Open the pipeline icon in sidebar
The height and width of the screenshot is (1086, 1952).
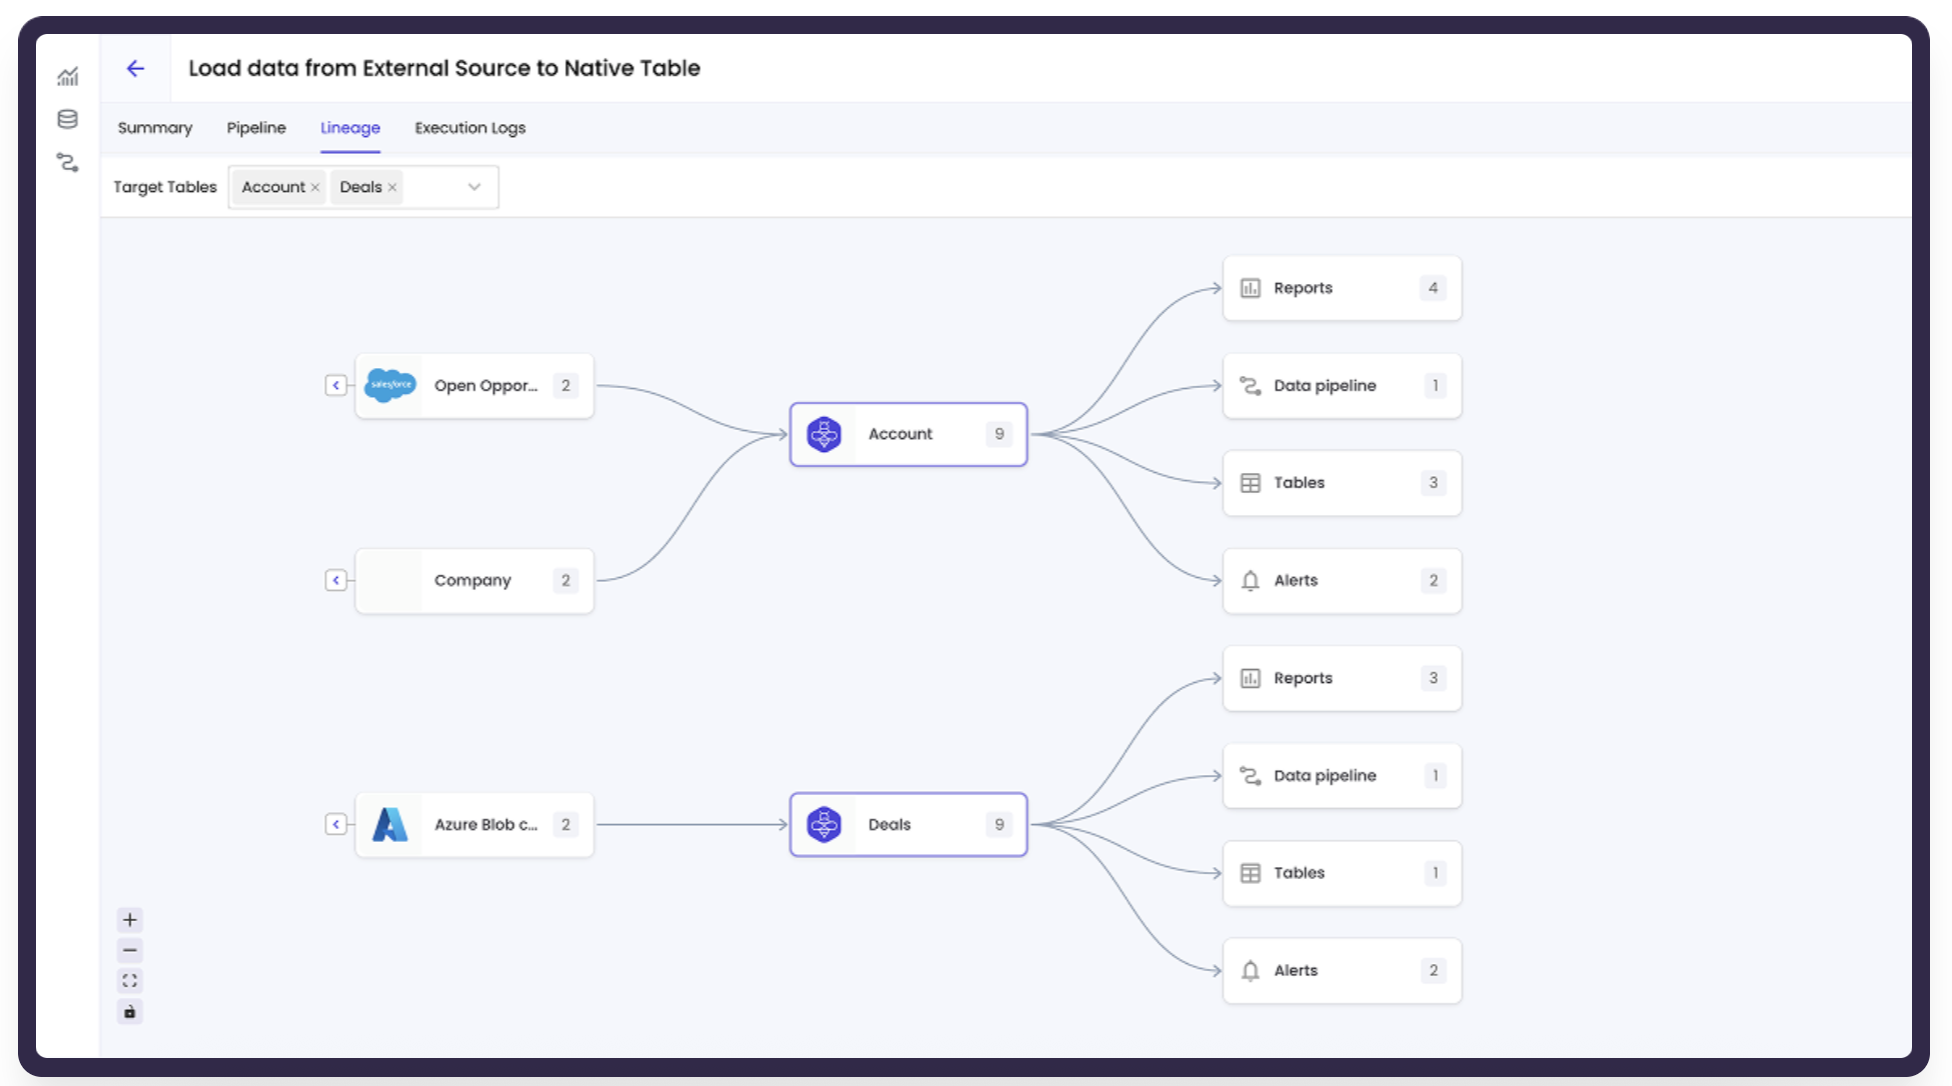67,162
